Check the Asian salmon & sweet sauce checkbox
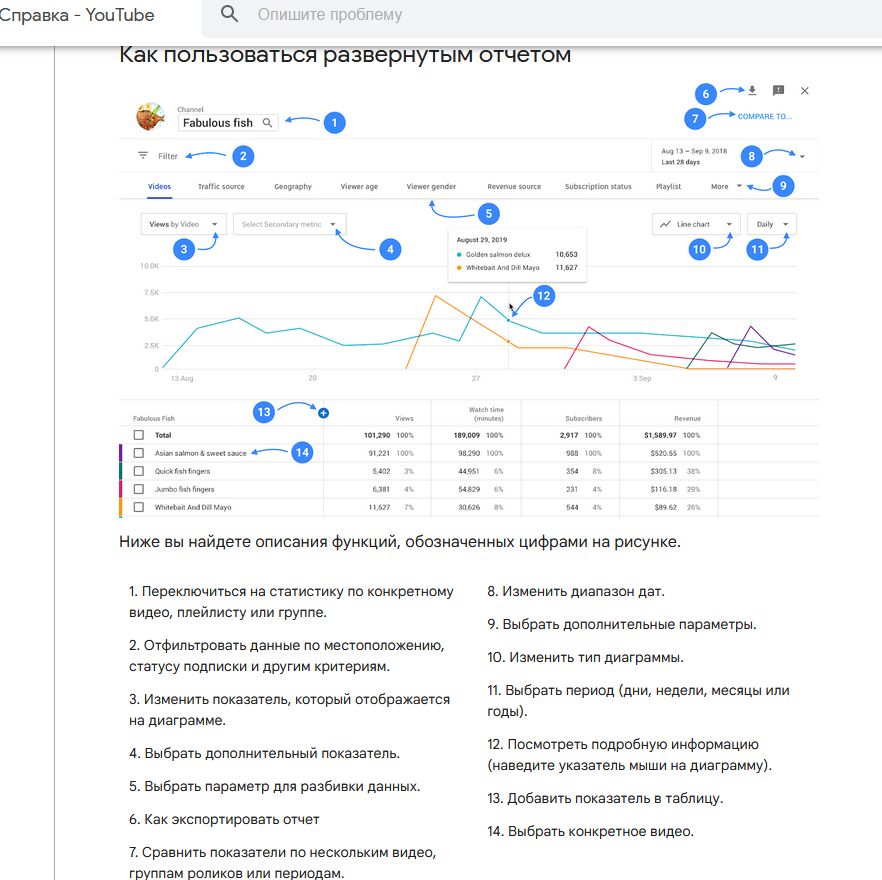 click(138, 453)
